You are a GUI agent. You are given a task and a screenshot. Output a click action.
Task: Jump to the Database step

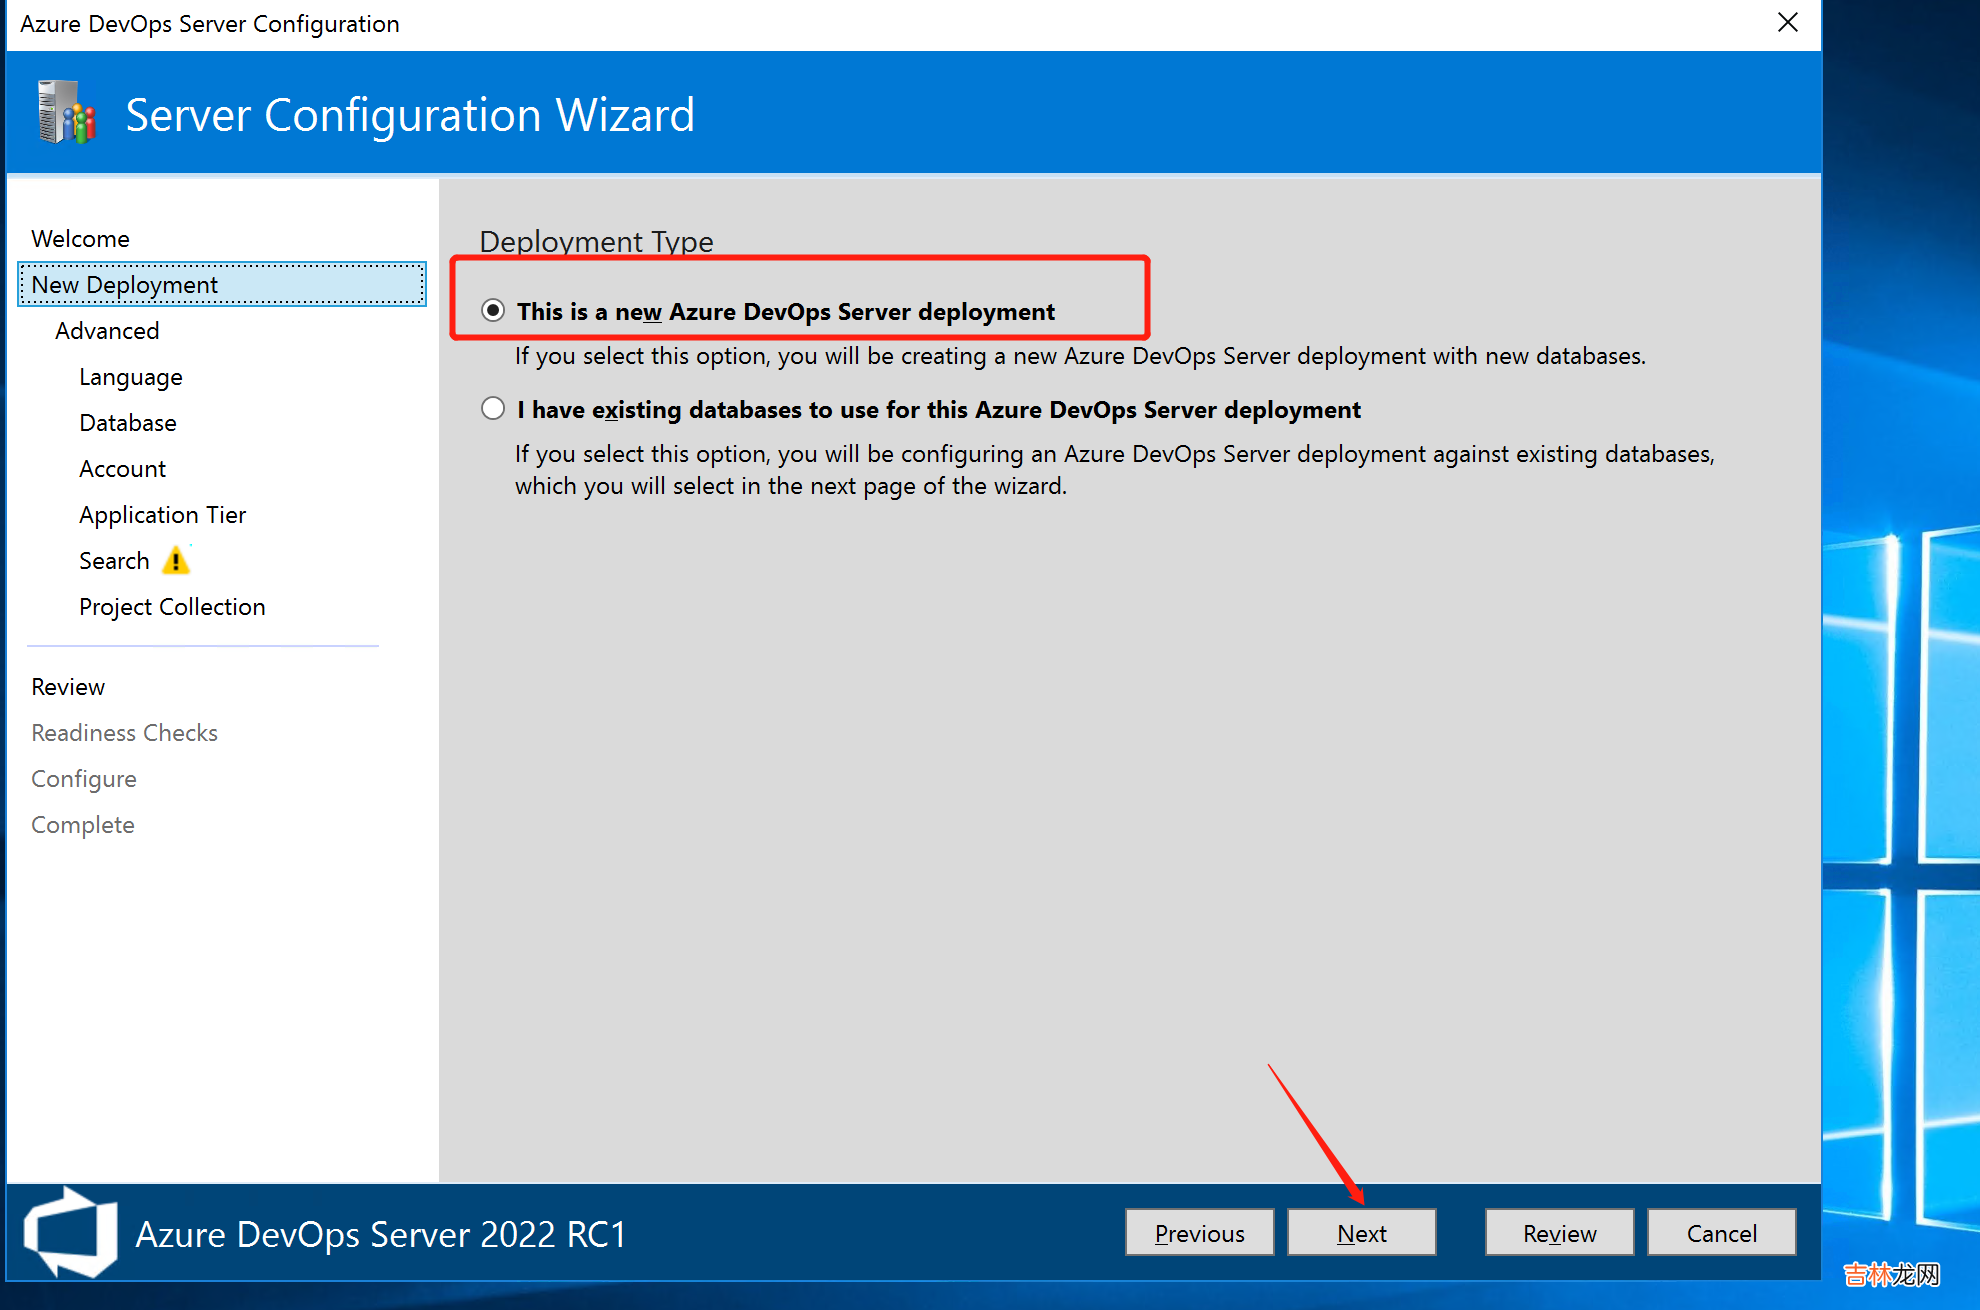click(128, 423)
